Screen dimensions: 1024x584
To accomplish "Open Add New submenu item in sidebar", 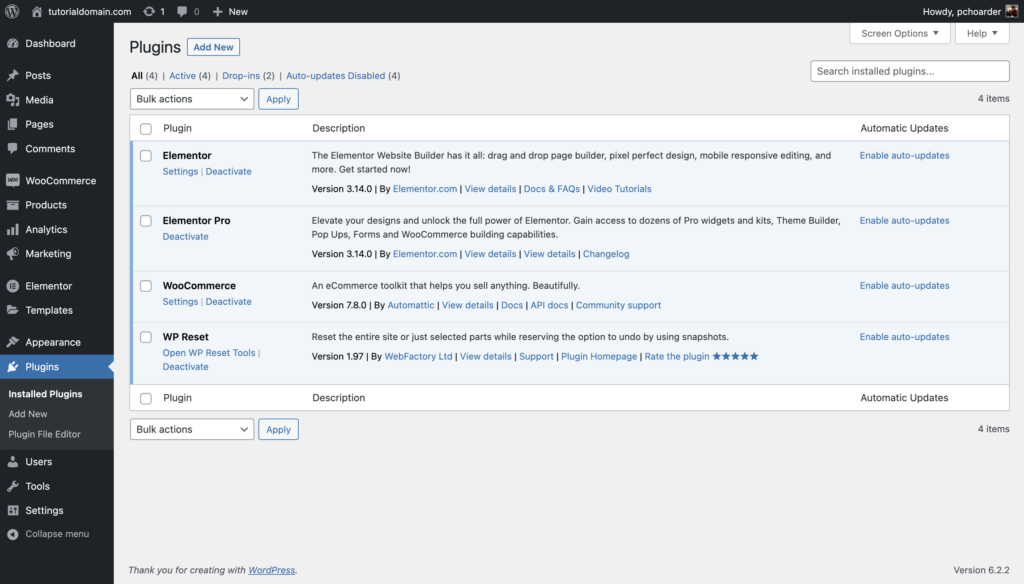I will tap(27, 414).
